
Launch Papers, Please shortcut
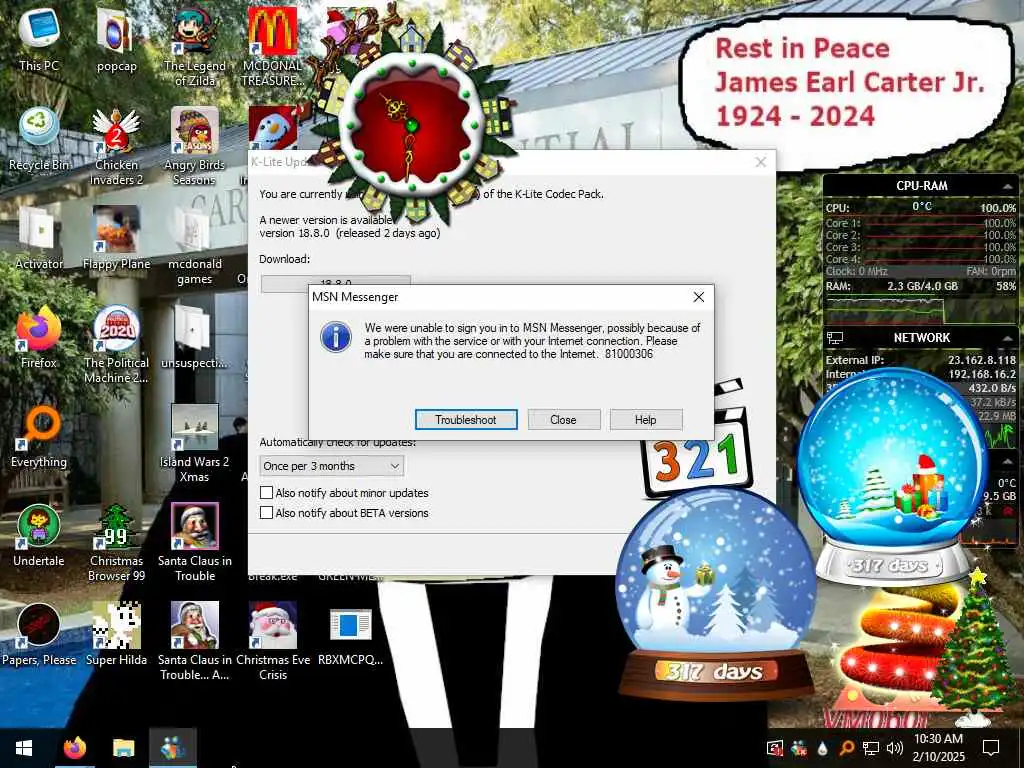pos(39,635)
